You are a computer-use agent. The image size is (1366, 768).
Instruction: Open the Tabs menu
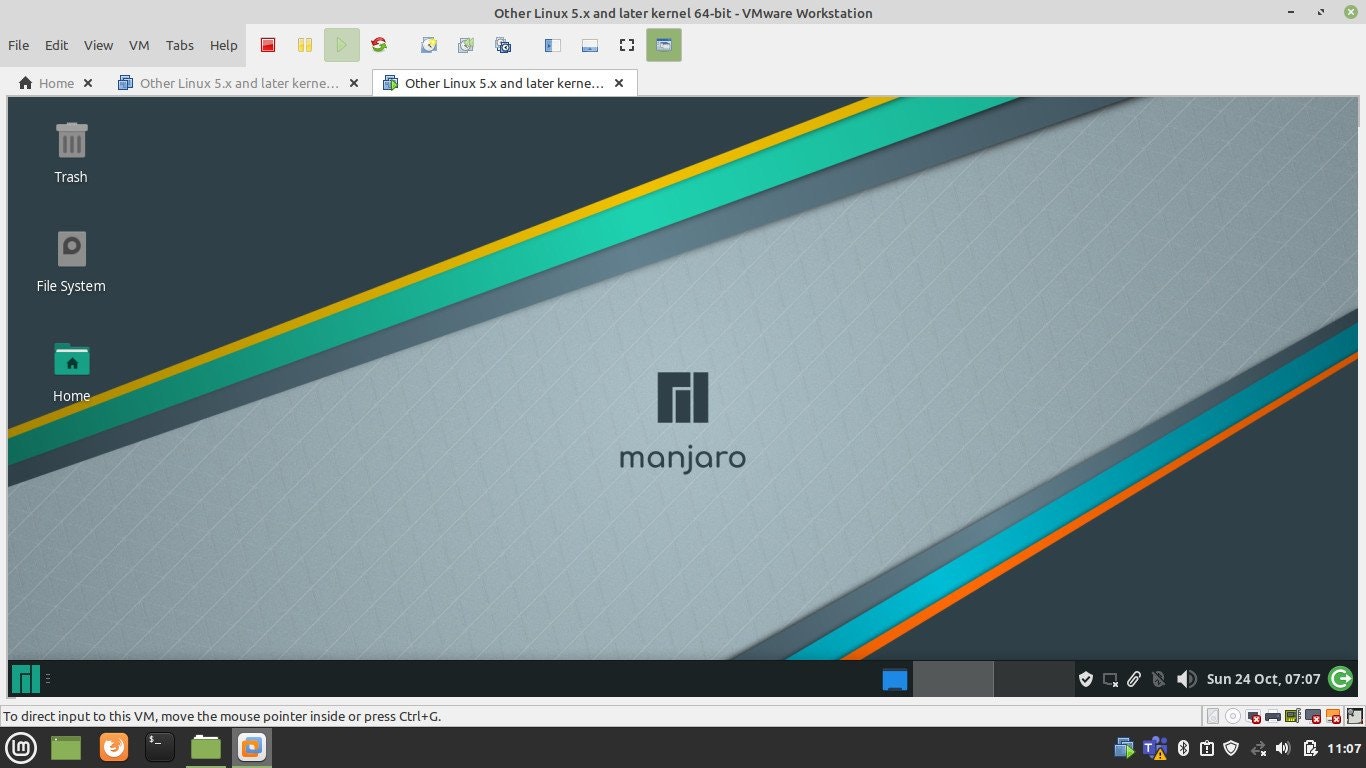(x=180, y=45)
